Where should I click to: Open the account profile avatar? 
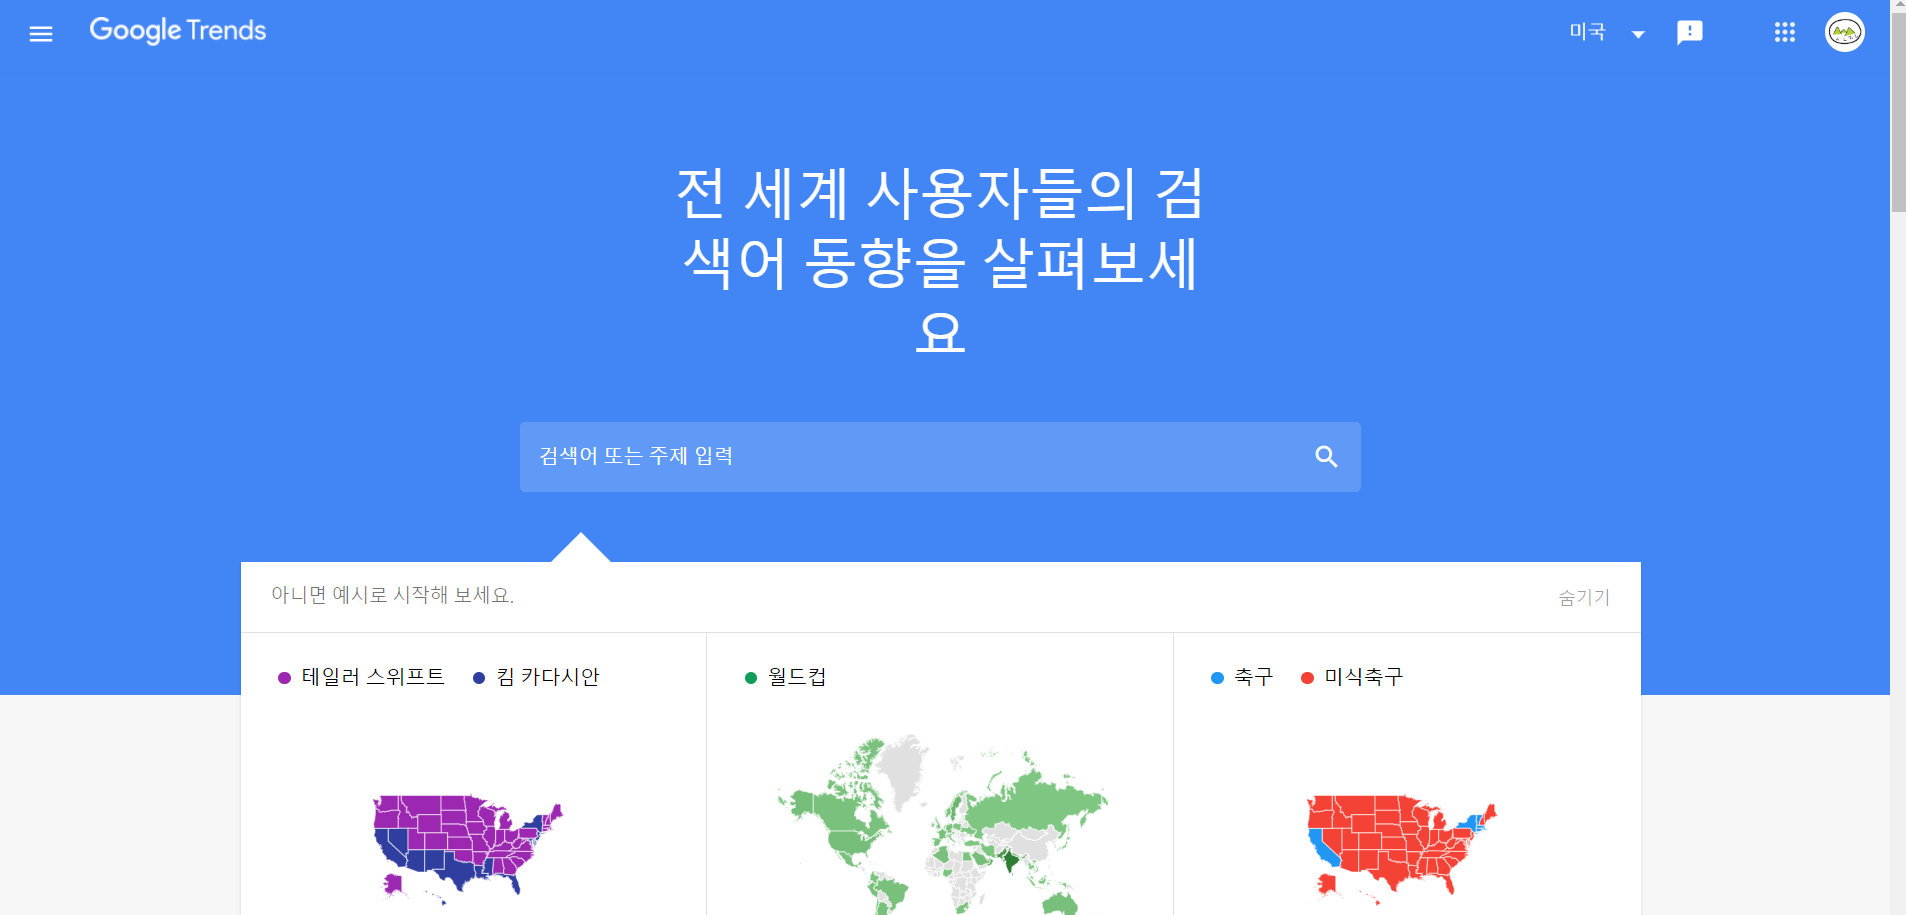[1845, 32]
